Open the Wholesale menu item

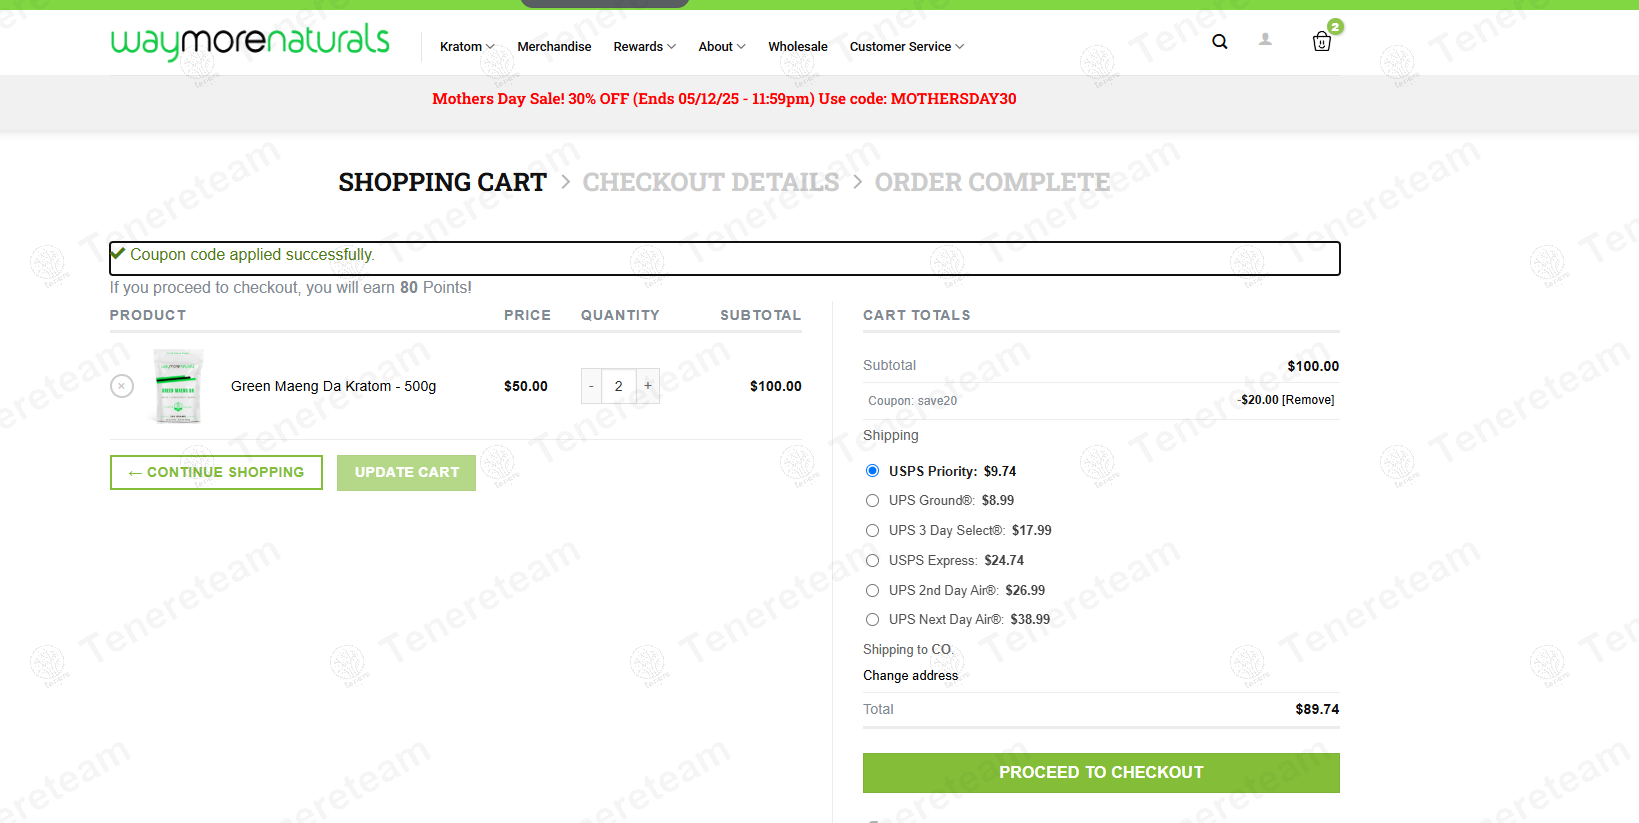click(798, 47)
